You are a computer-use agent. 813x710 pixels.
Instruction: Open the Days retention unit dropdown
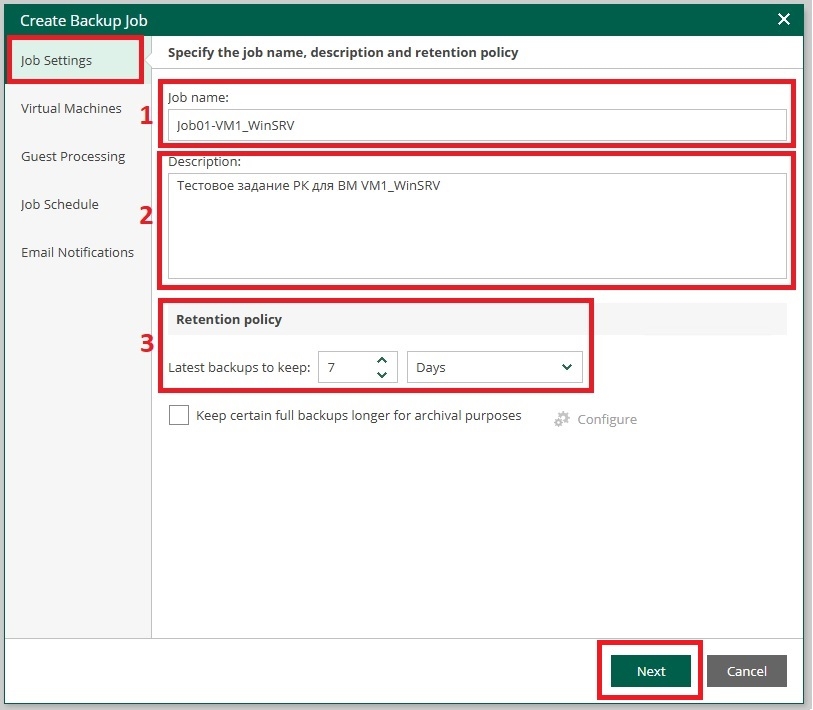(x=495, y=367)
